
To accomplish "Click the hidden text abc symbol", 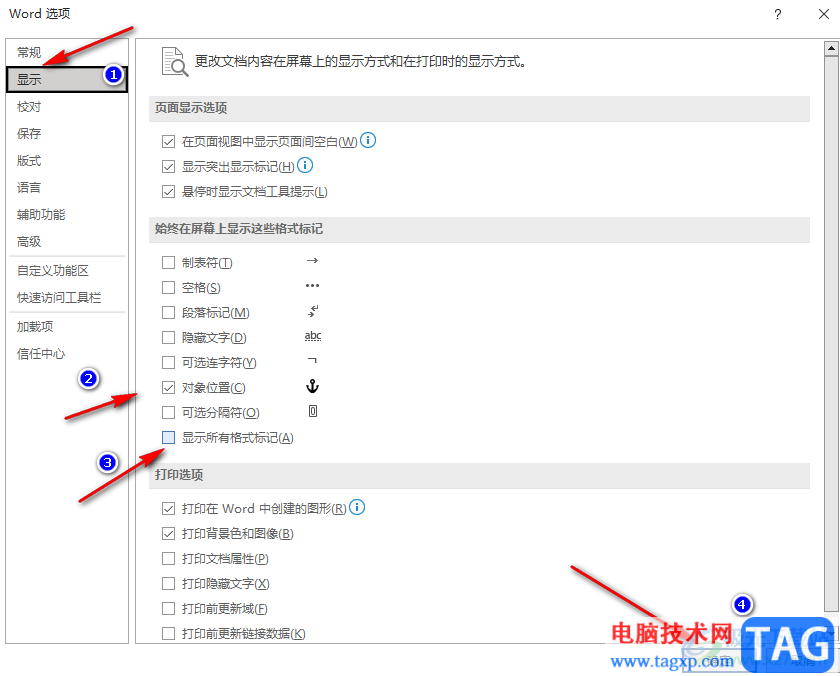I will (313, 336).
